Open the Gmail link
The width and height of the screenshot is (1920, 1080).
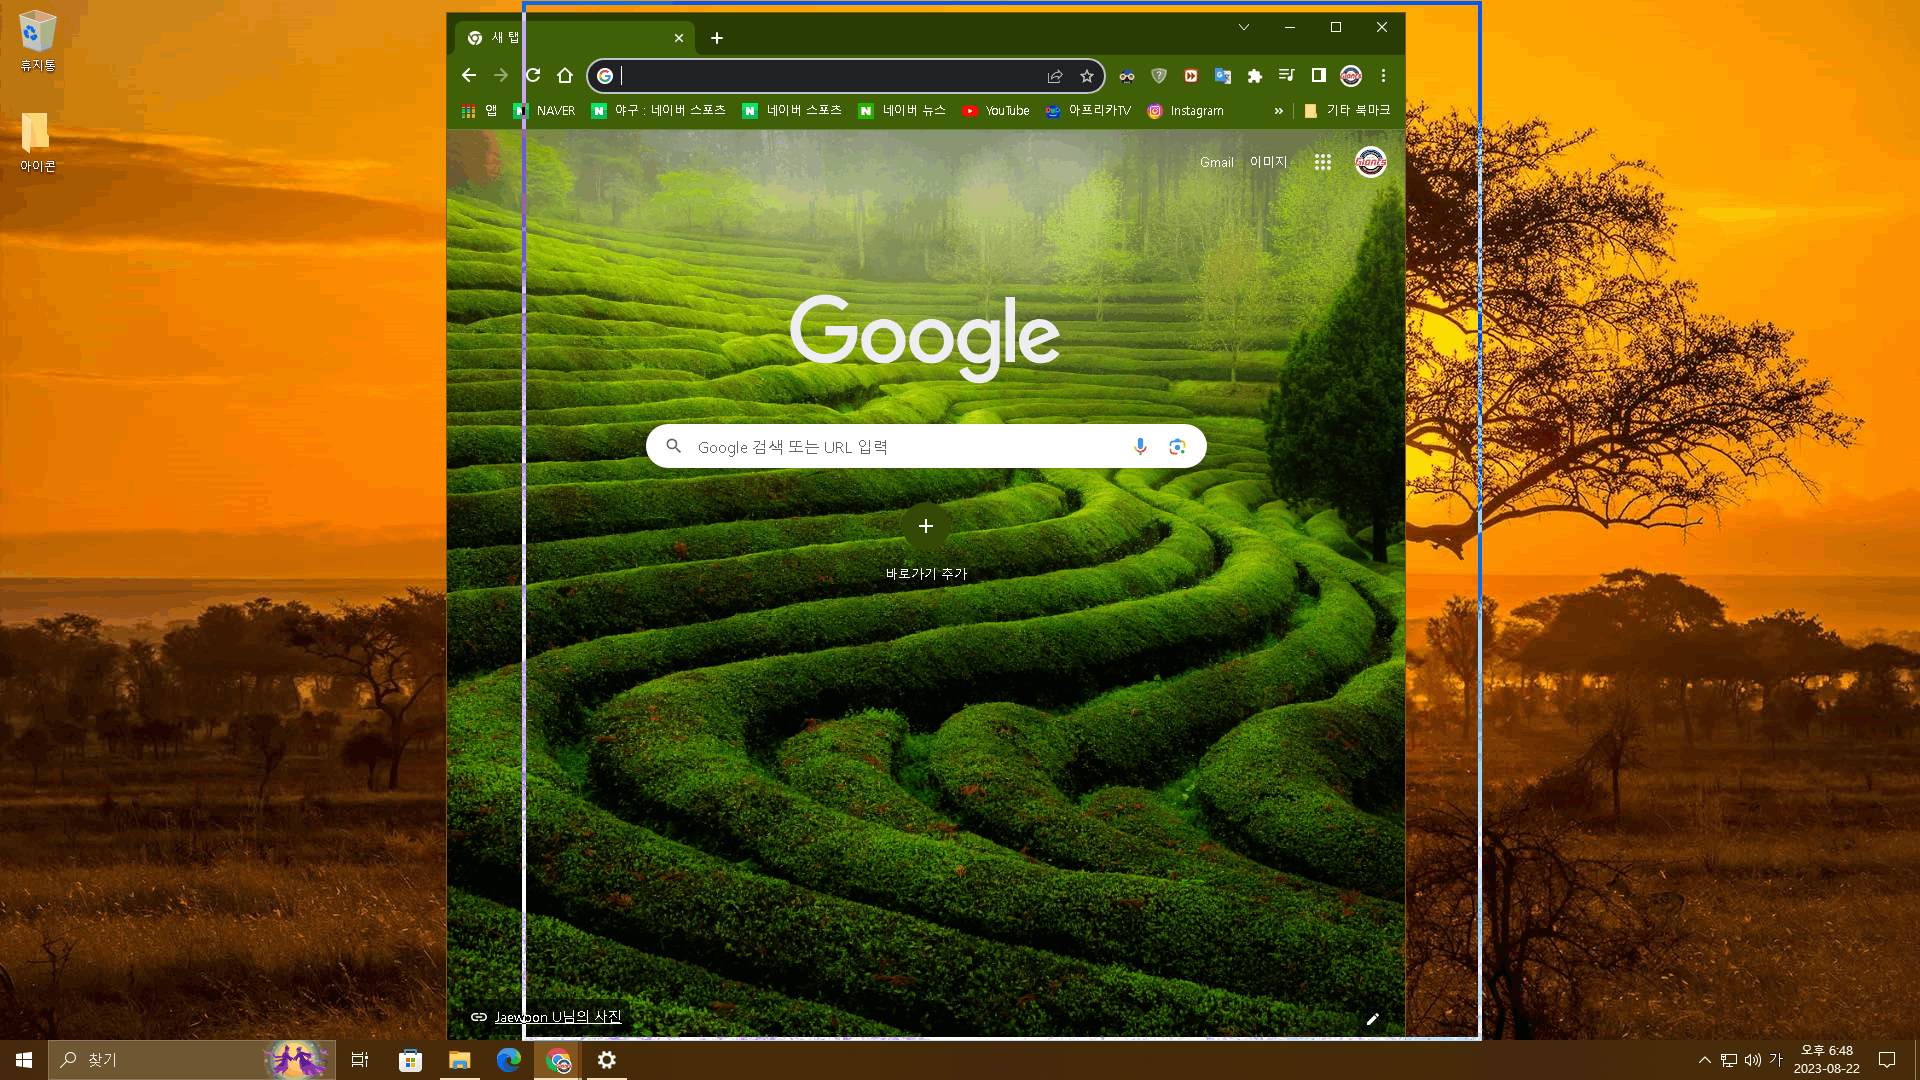pyautogui.click(x=1216, y=162)
